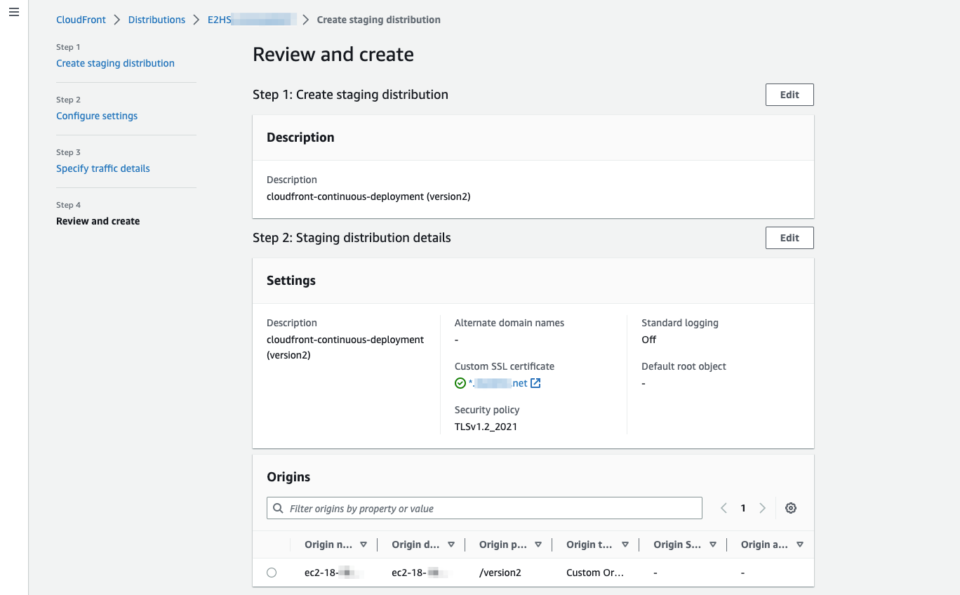This screenshot has height=595, width=960.
Task: Open the hamburger navigation menu icon
Action: 14,11
